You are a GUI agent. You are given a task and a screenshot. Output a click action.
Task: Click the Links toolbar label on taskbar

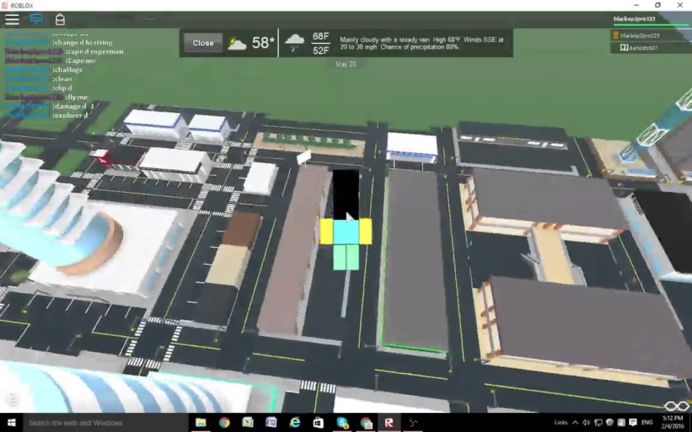tap(560, 423)
